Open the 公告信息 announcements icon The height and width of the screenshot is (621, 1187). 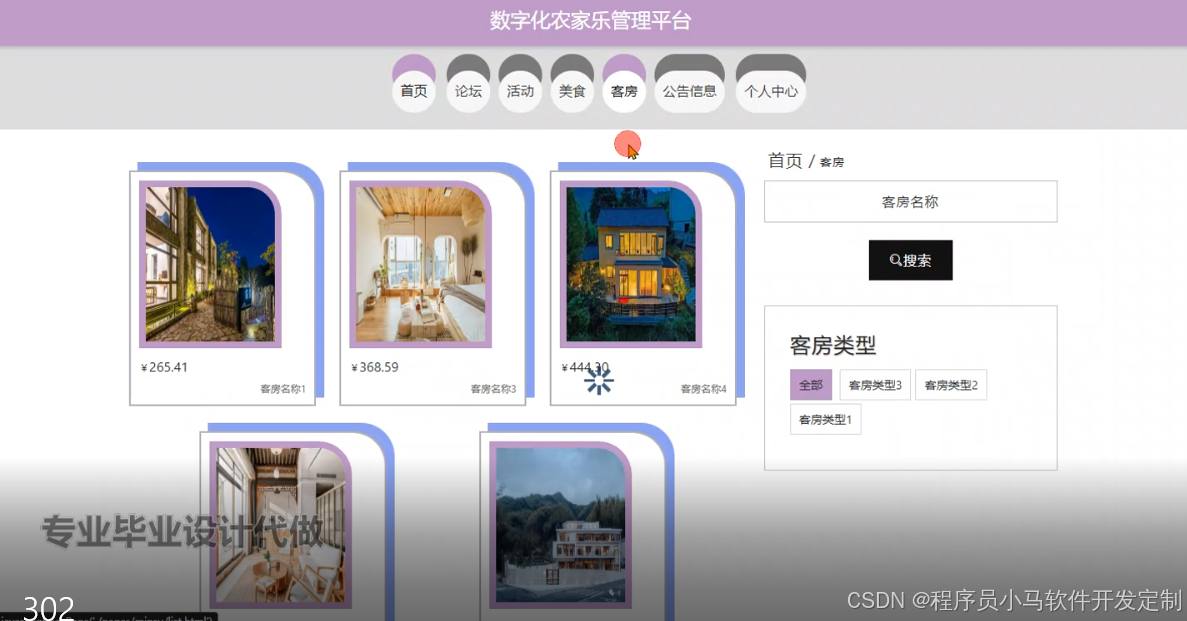pos(689,90)
